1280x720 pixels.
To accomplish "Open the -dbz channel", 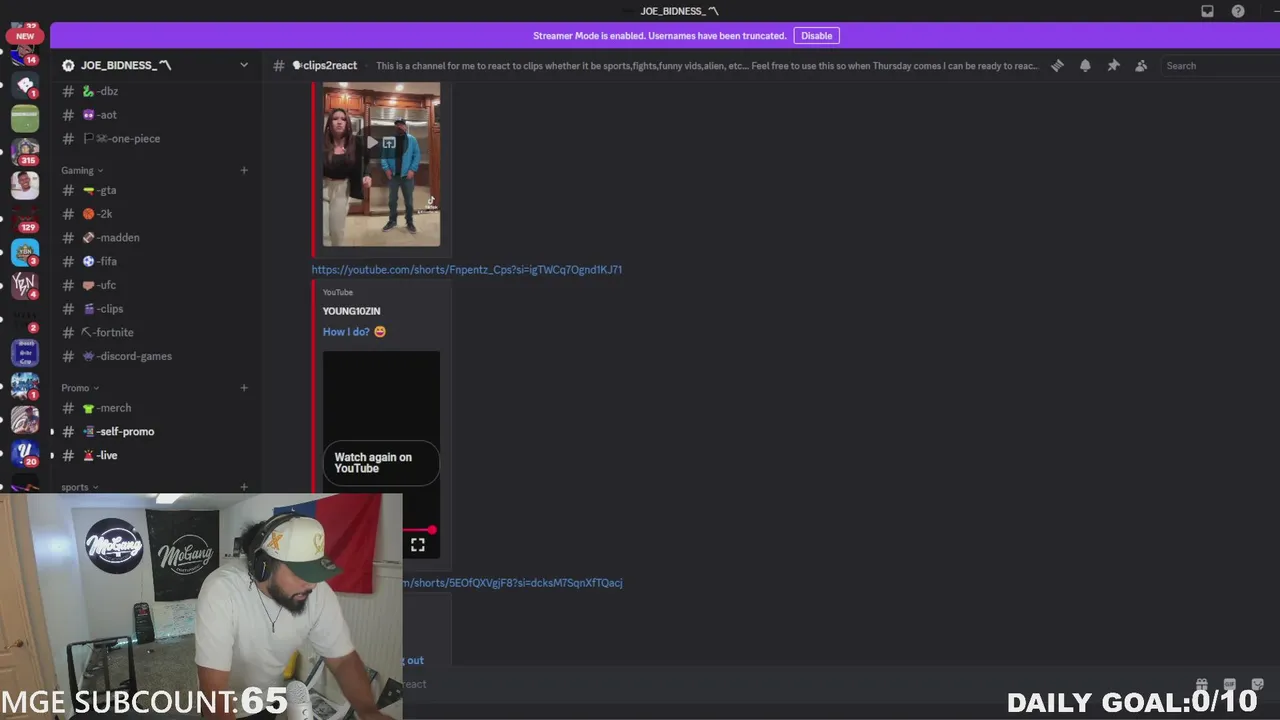I will [x=155, y=91].
